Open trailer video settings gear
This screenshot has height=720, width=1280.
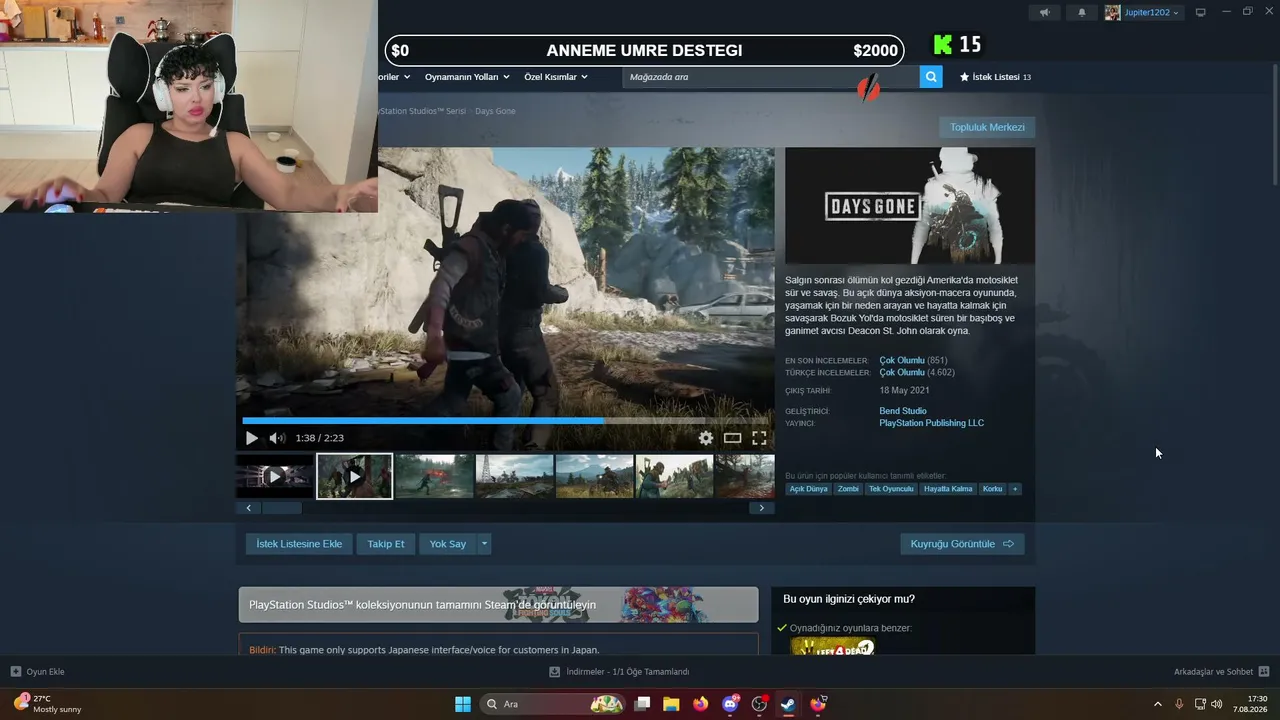point(706,438)
